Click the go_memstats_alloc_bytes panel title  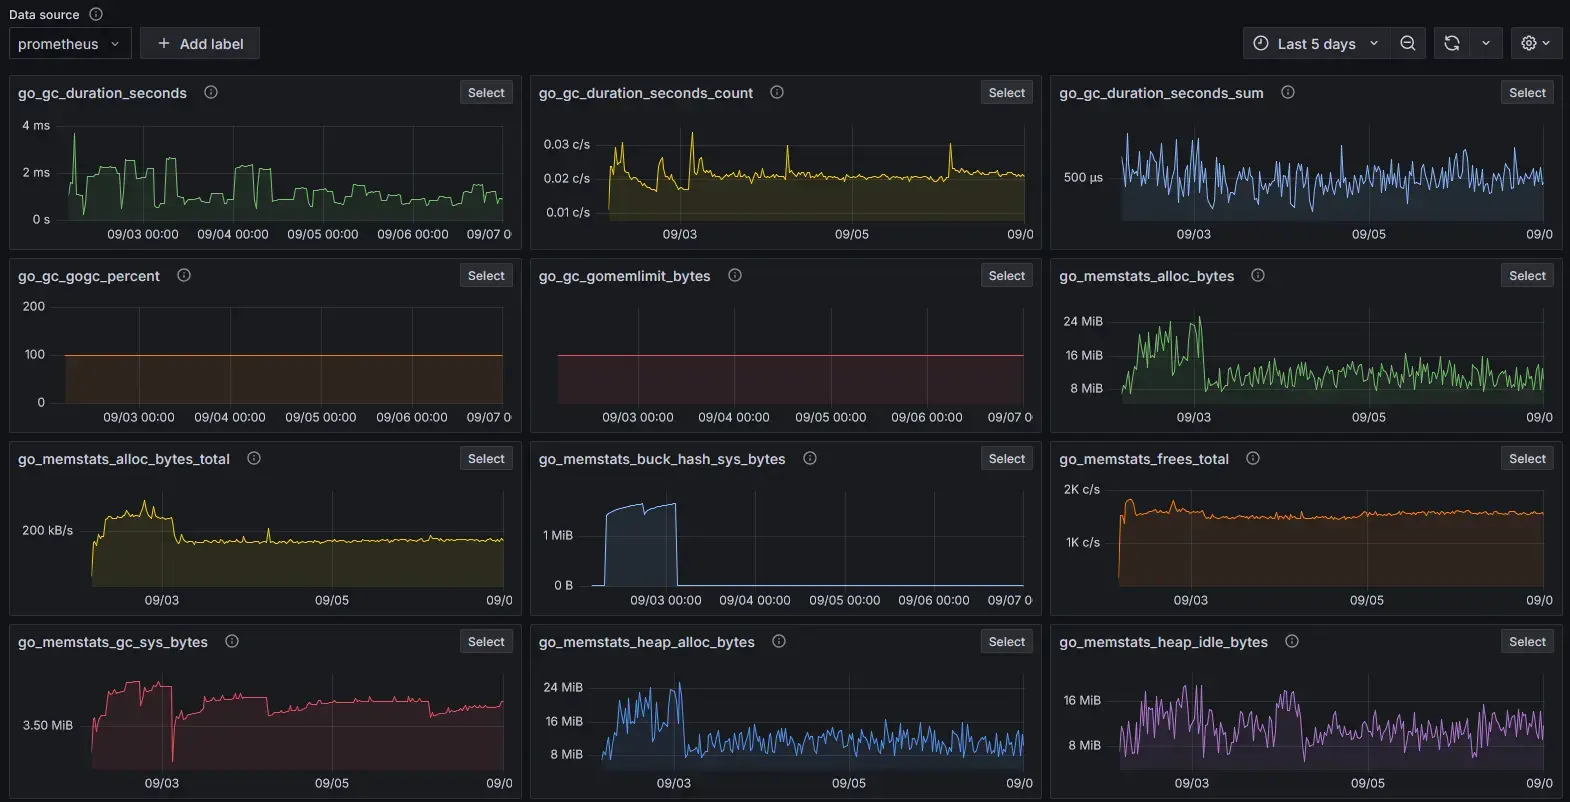[x=1146, y=276]
